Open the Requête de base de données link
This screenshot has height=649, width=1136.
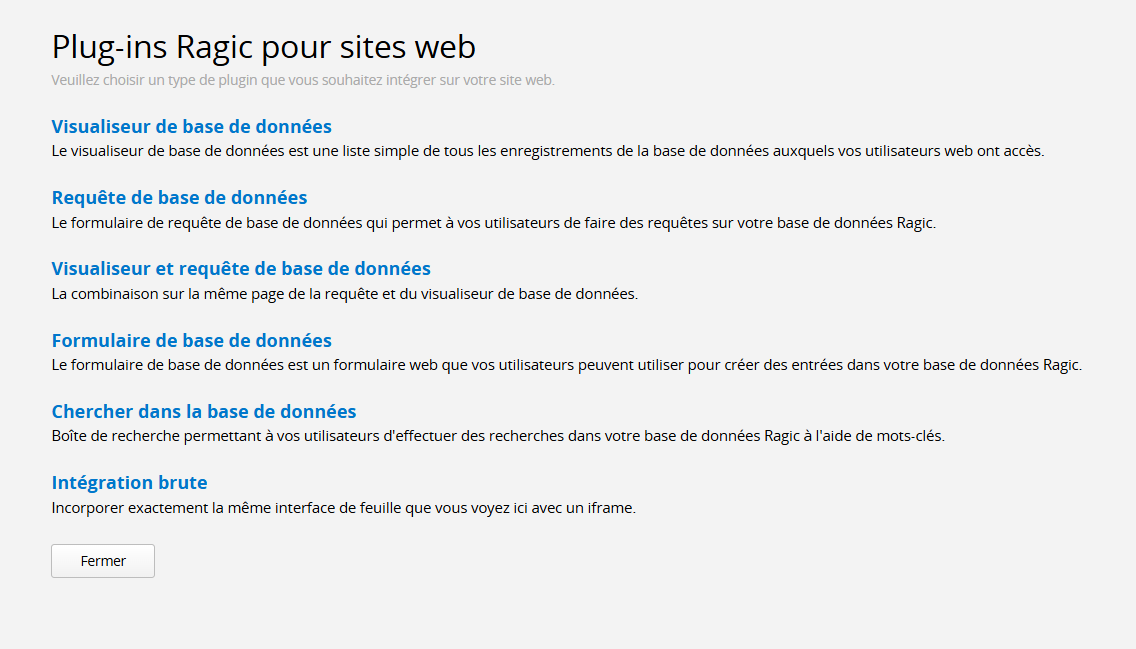tap(179, 197)
